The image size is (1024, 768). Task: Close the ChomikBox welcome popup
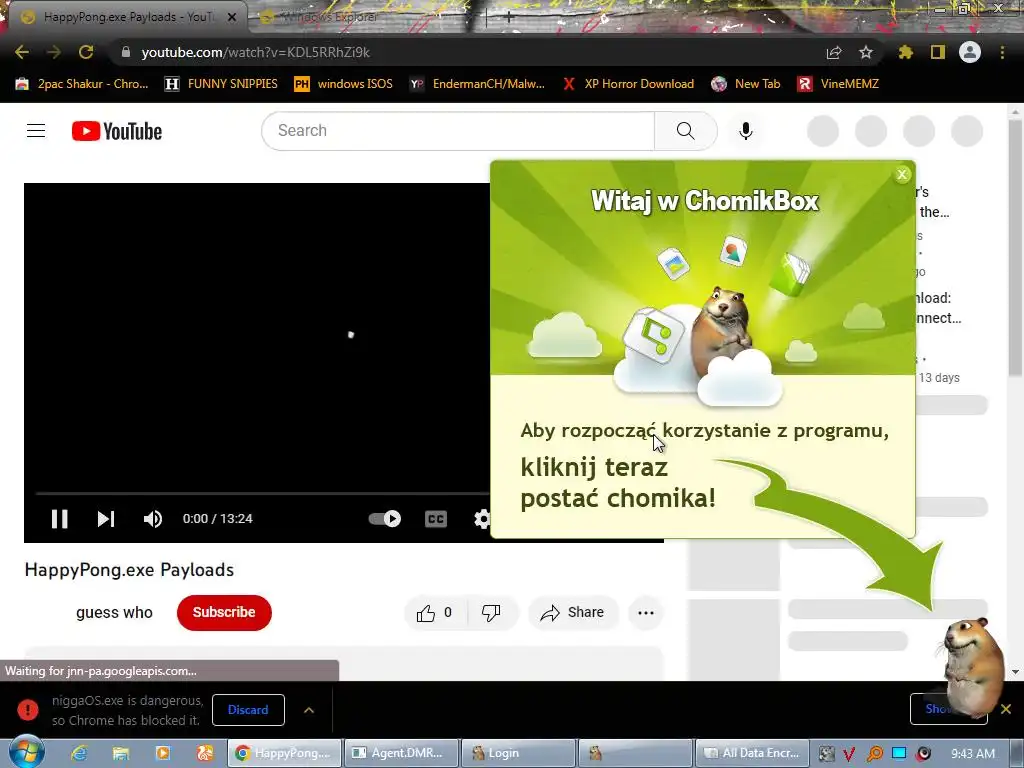tap(902, 174)
